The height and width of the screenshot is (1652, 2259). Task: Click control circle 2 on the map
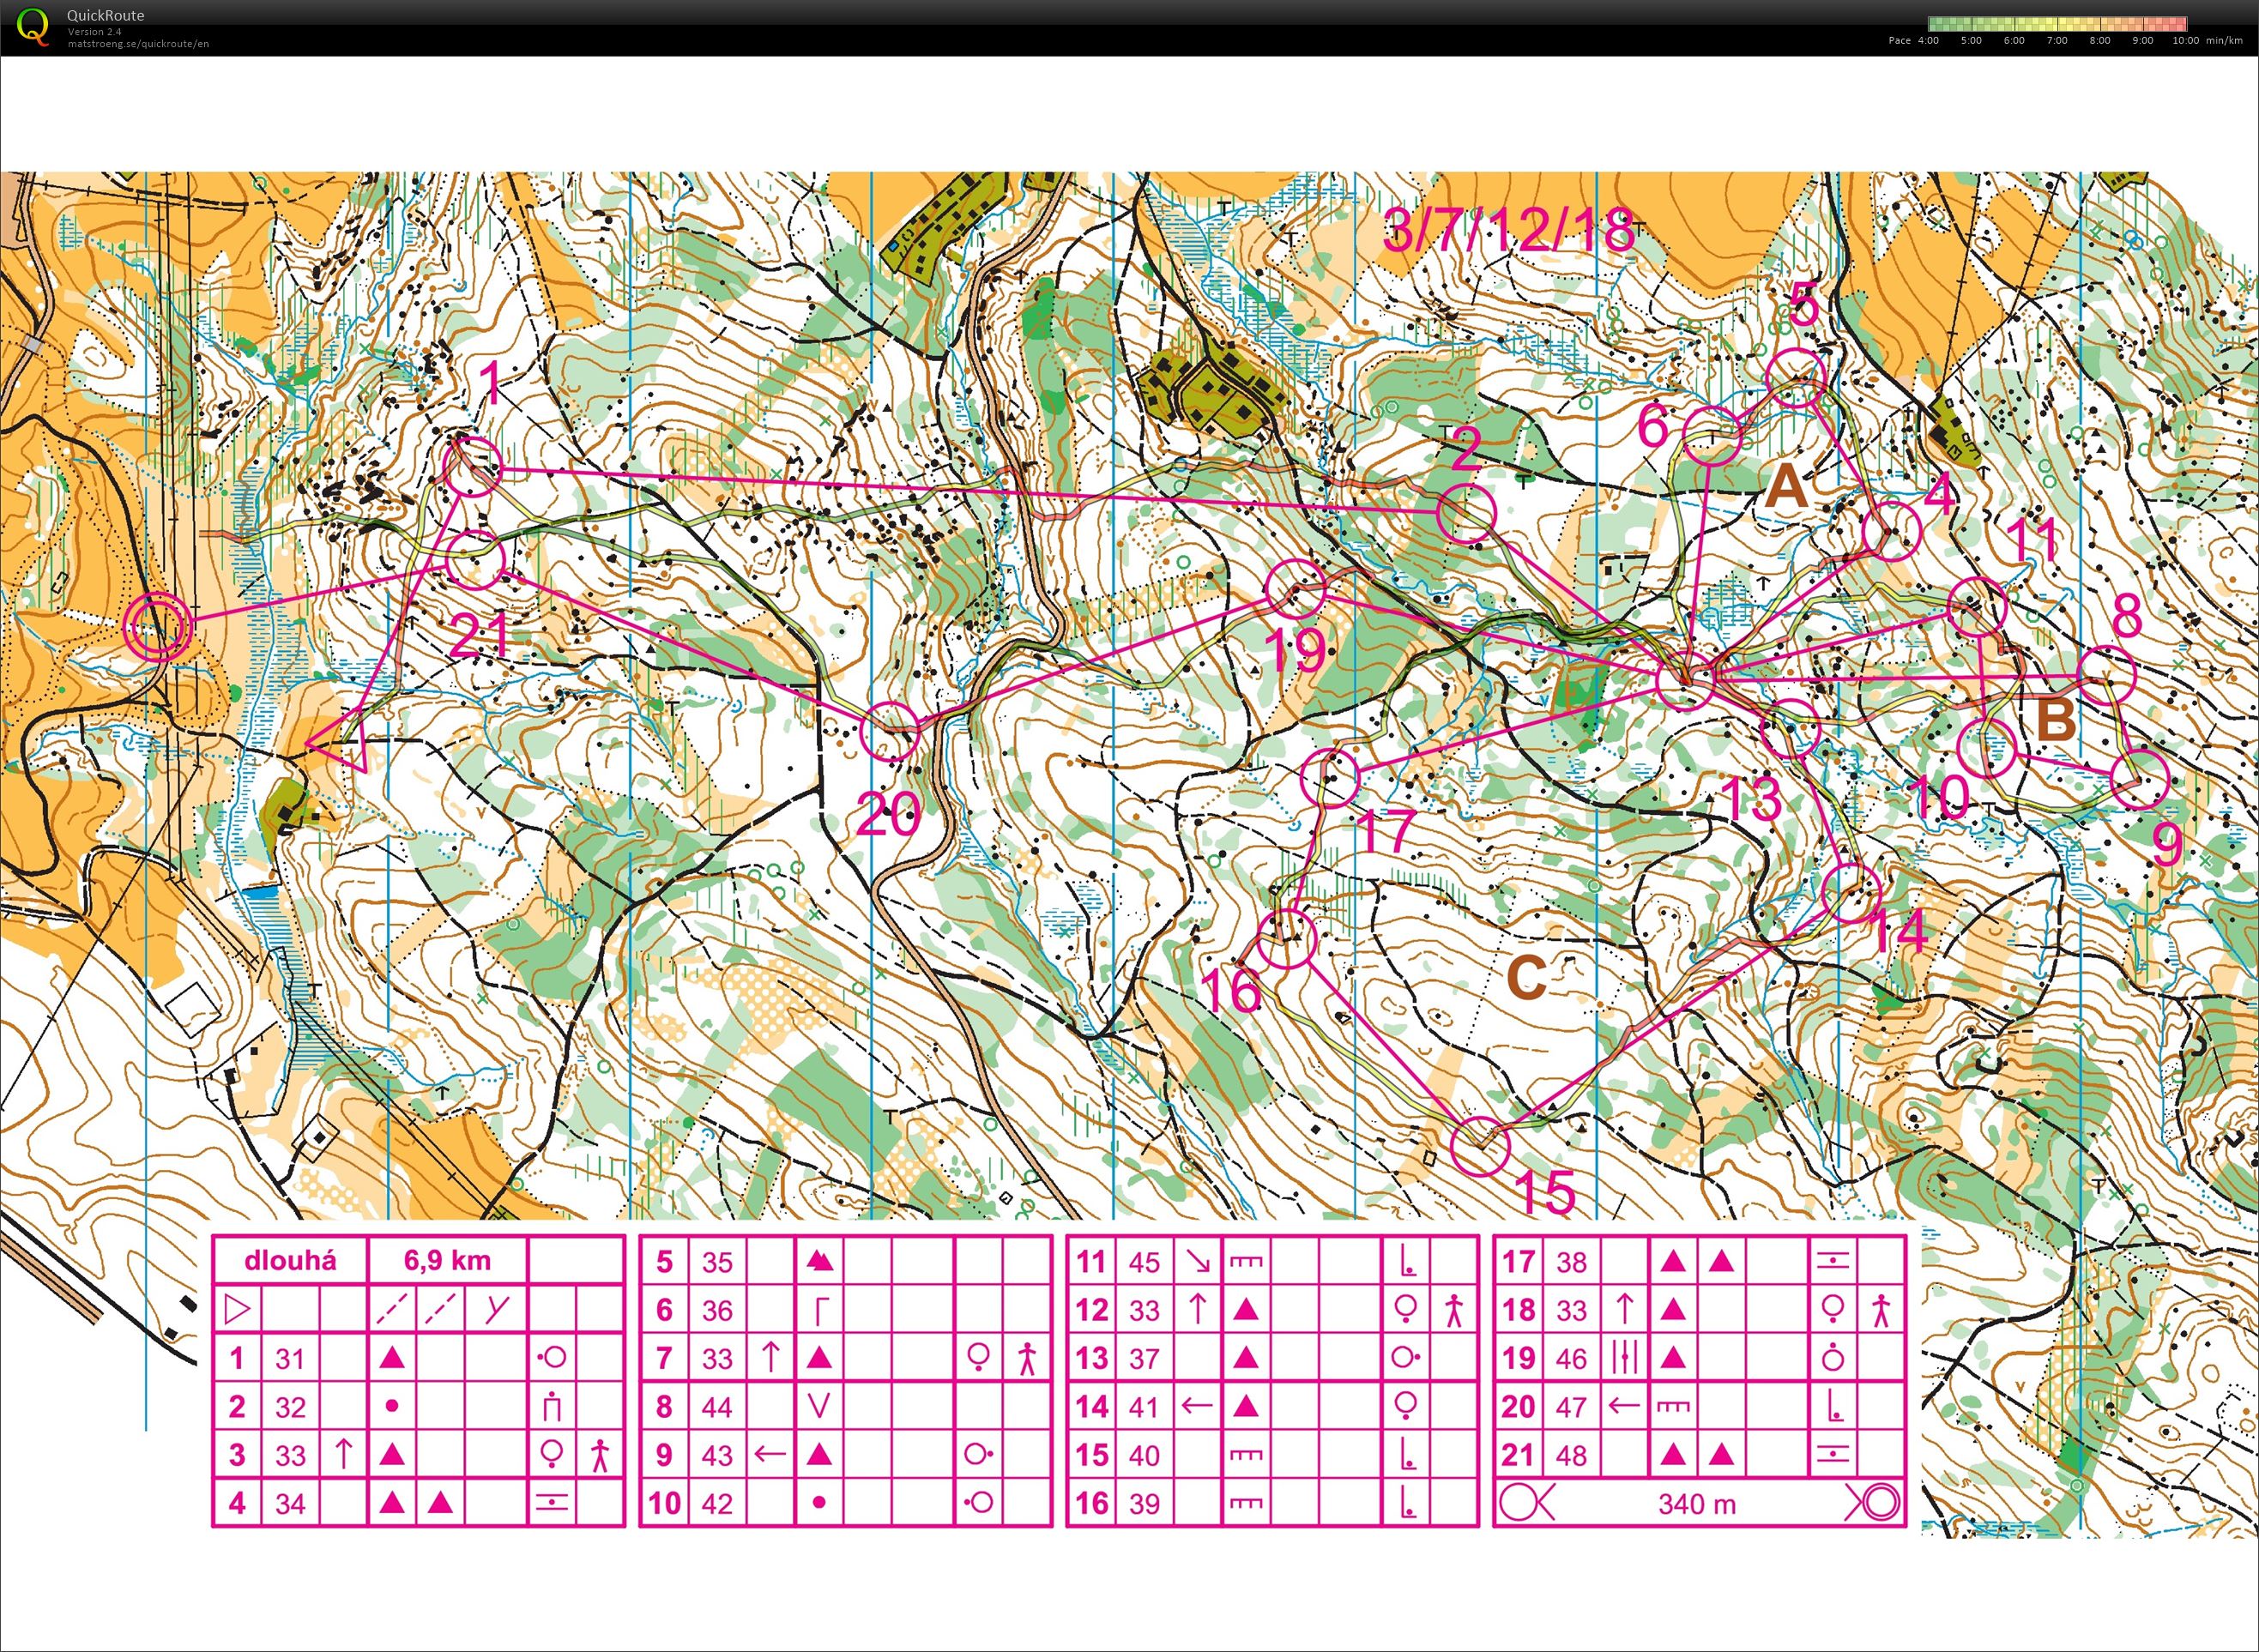click(1466, 513)
